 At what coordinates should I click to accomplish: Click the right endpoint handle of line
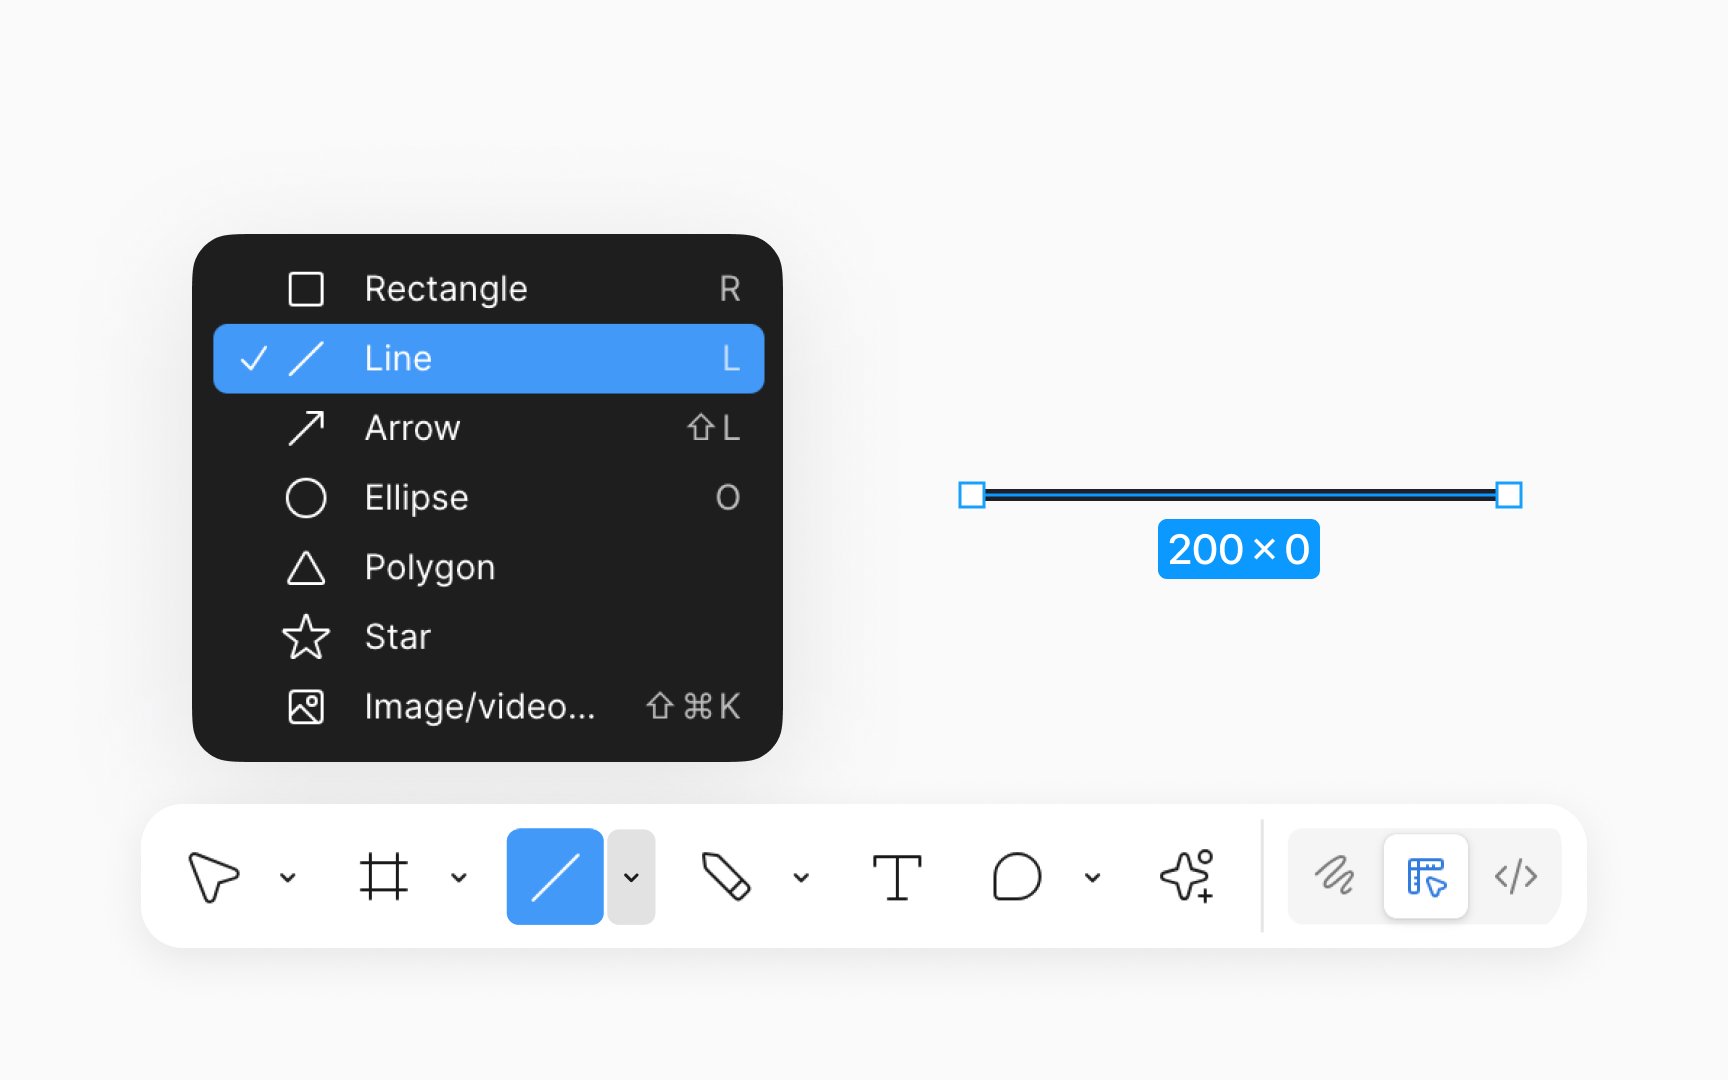click(x=1509, y=495)
